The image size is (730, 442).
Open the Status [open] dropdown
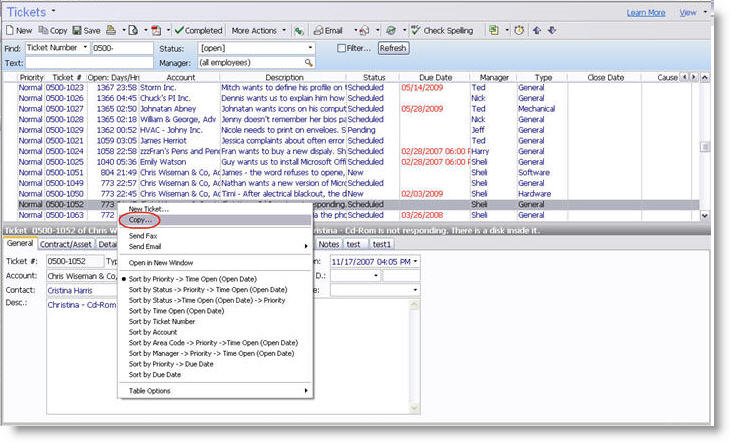pos(307,48)
